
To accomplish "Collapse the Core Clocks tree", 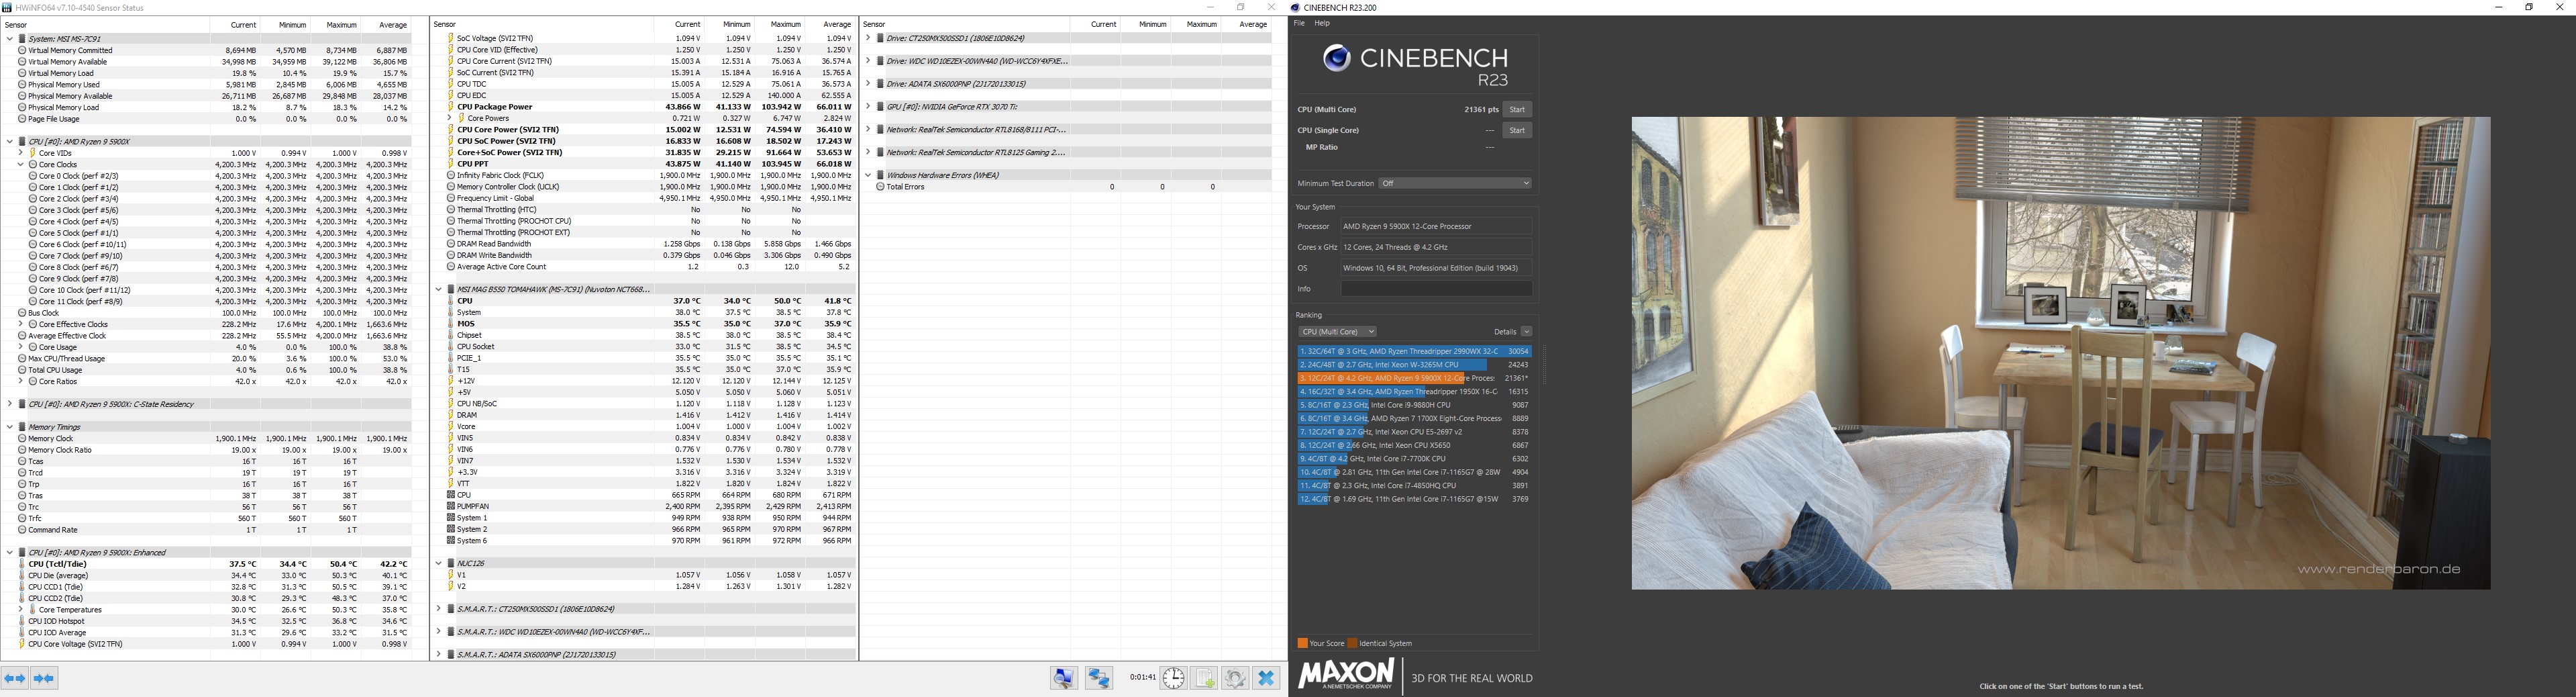I will (20, 165).
